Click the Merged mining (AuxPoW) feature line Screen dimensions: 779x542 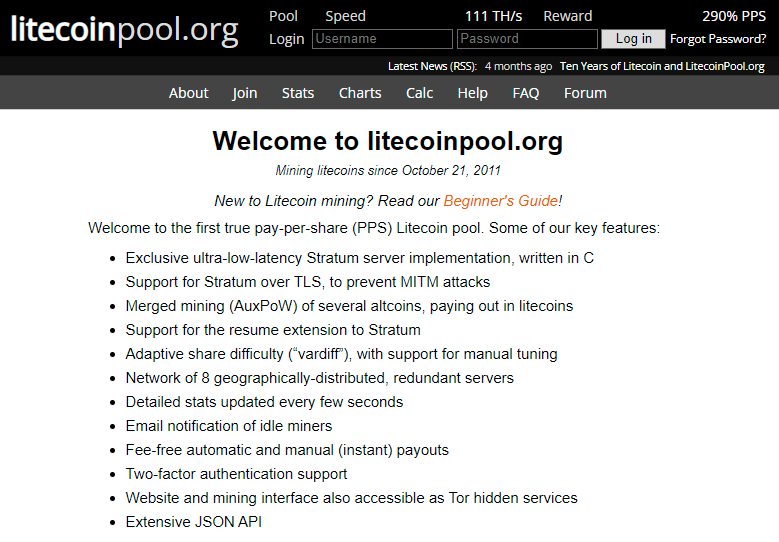click(x=349, y=306)
